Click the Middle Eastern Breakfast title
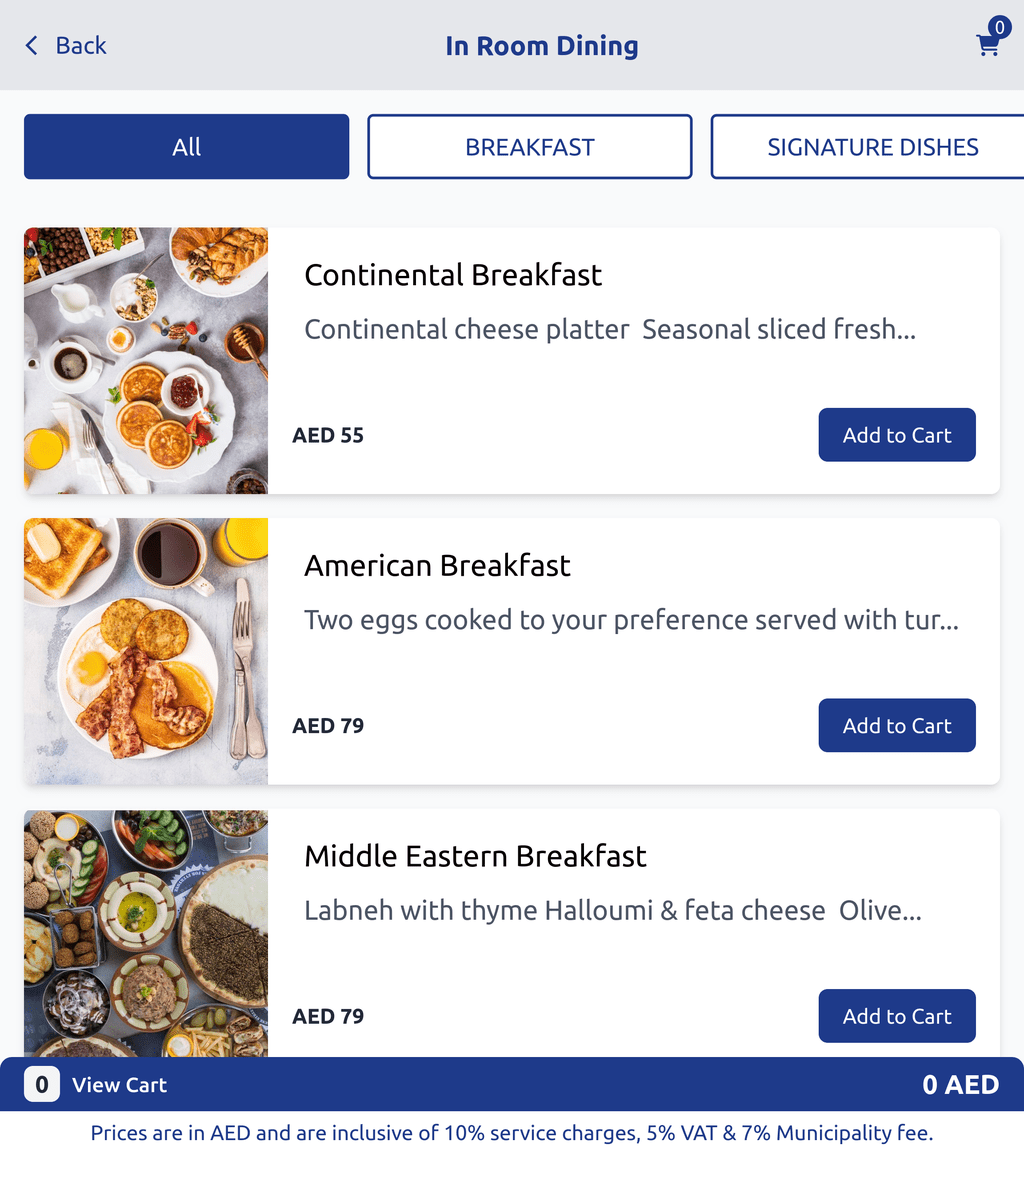The image size is (1024, 1177). point(475,856)
